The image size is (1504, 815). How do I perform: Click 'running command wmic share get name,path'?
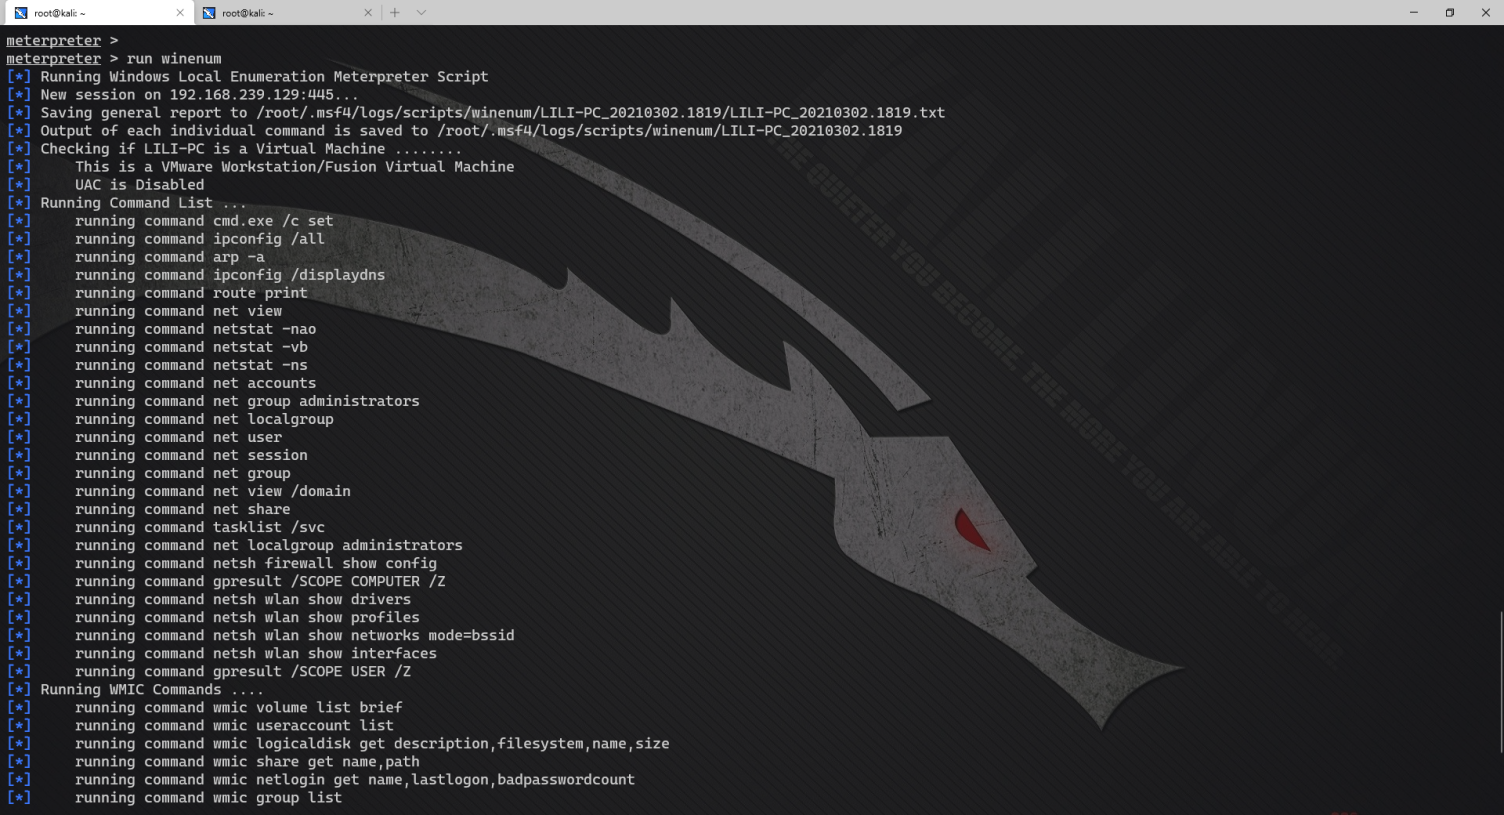coord(247,761)
